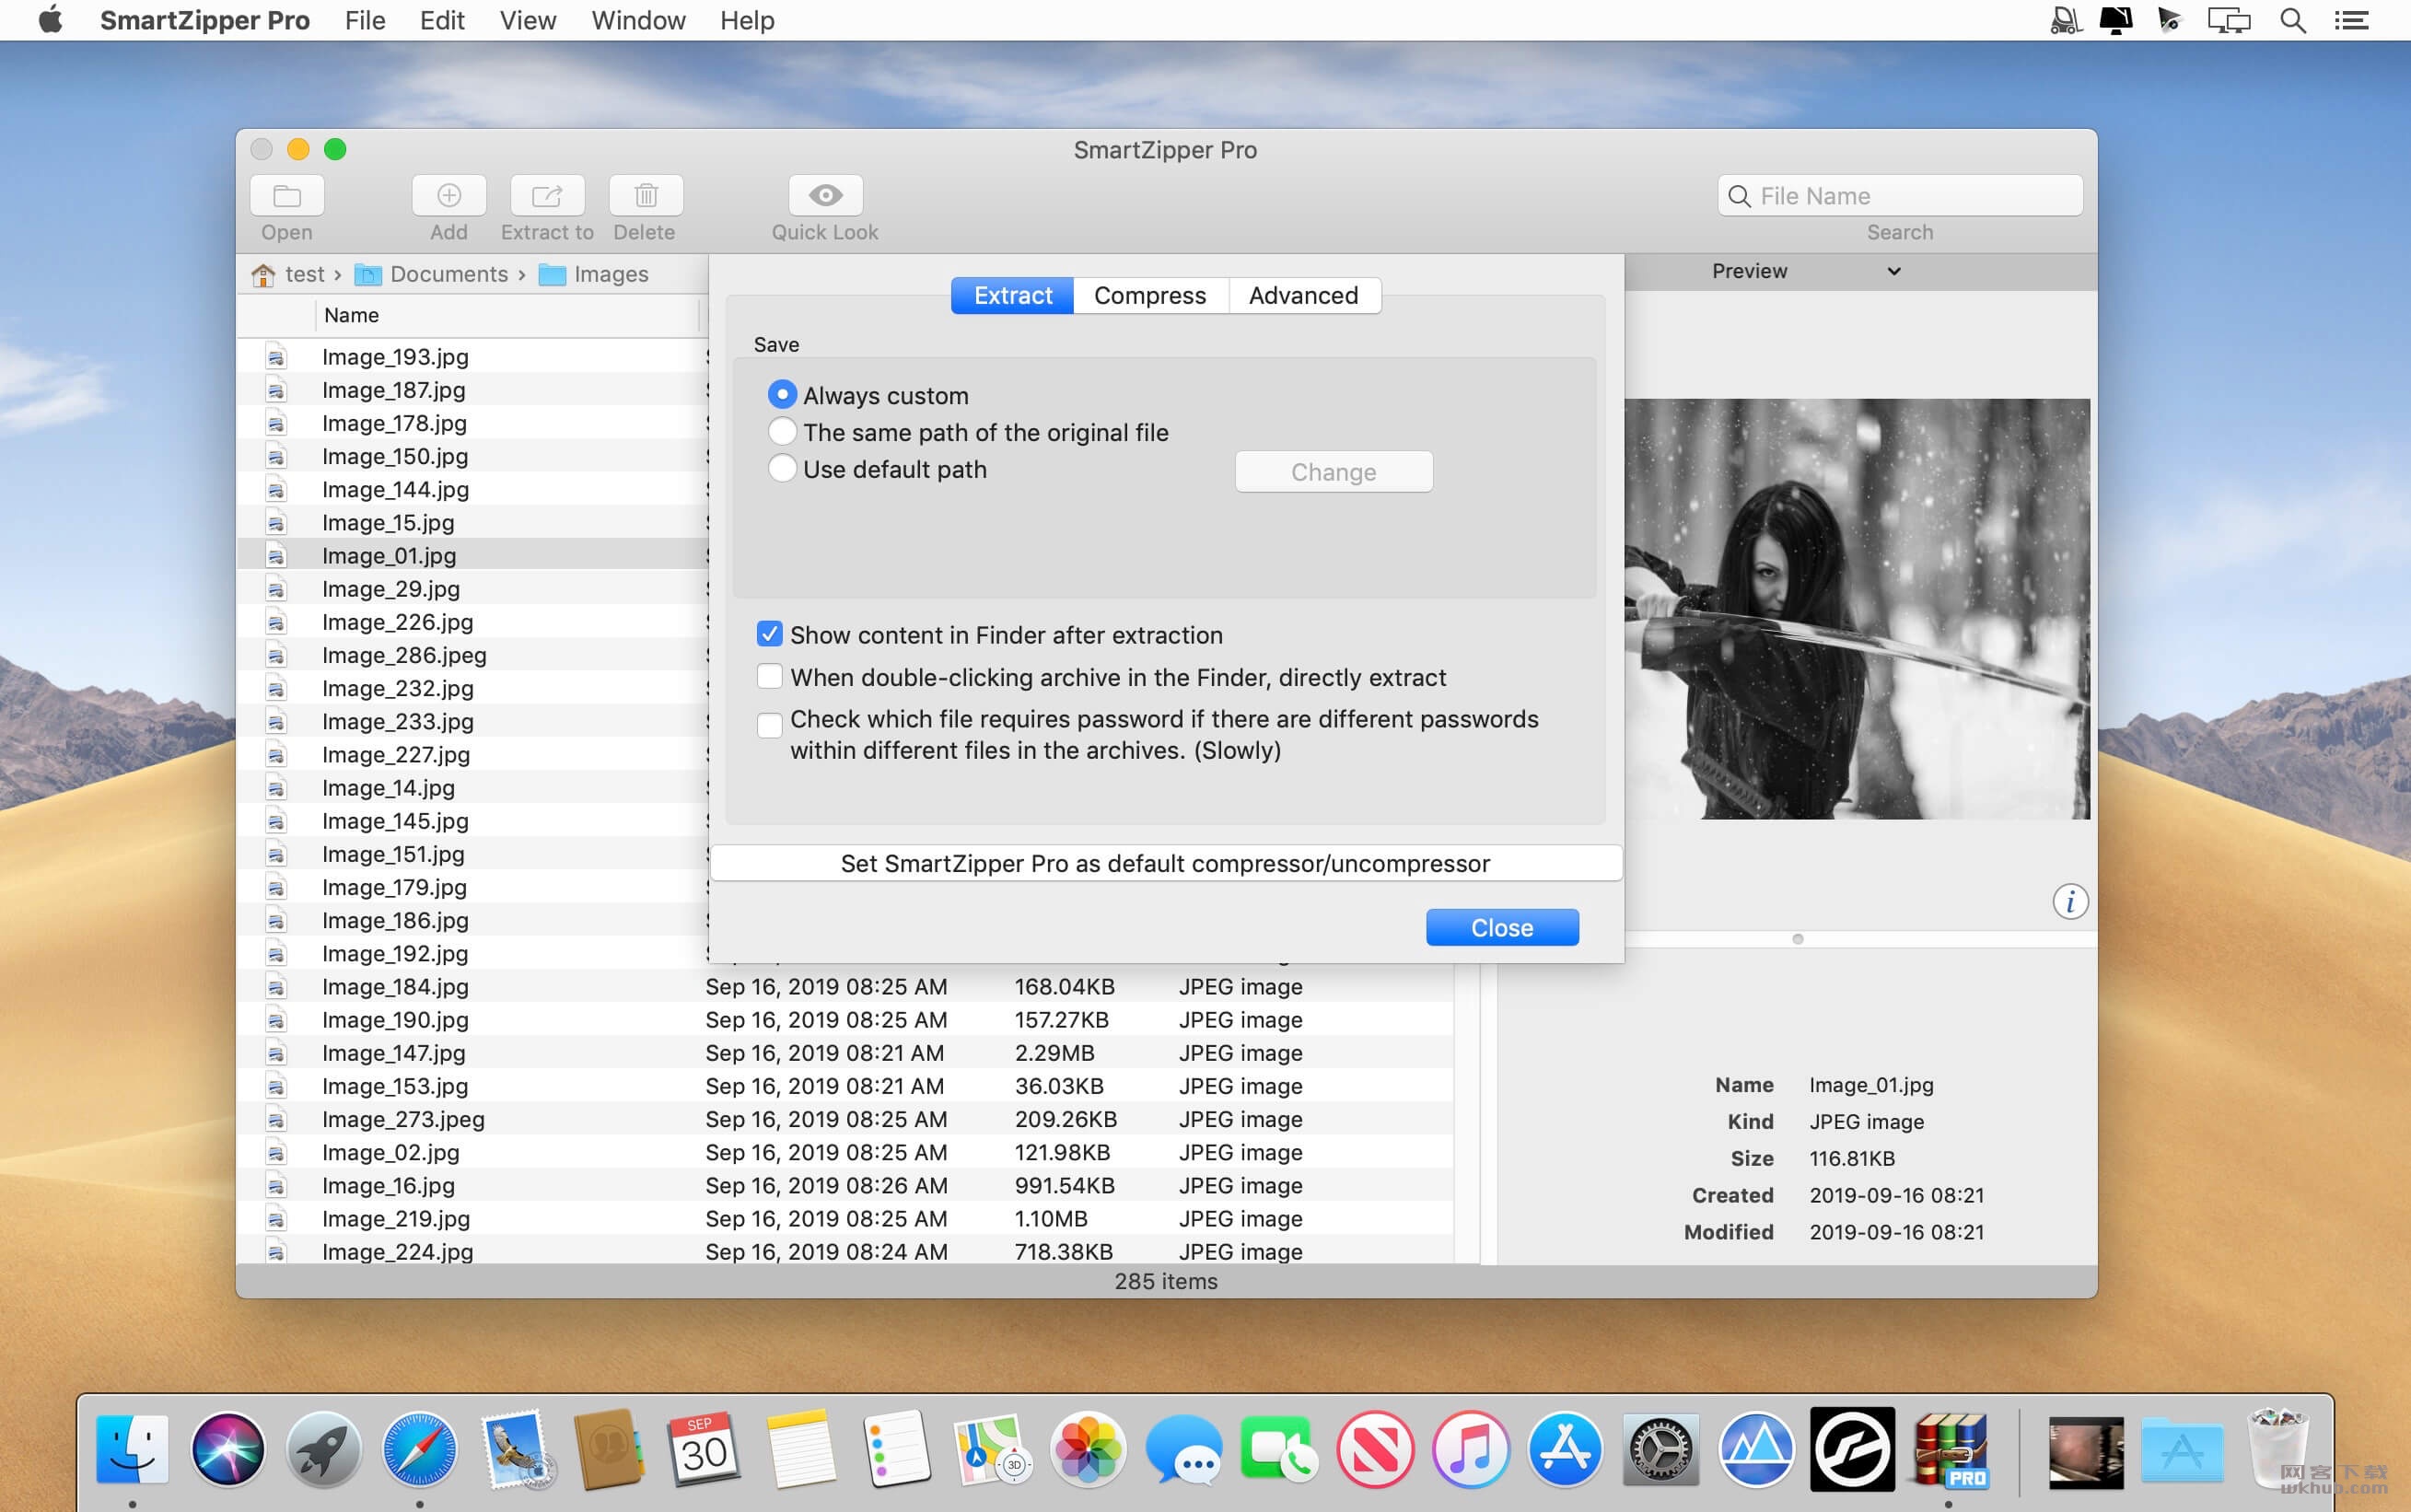
Task: Open the Edit menu
Action: click(442, 20)
